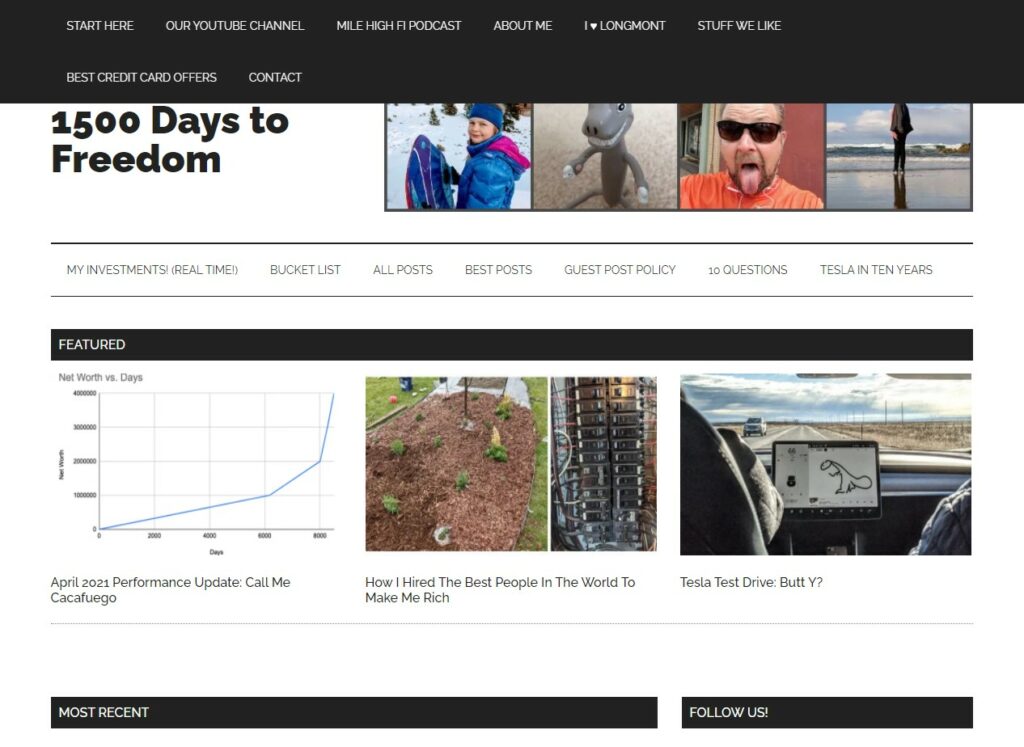
Task: Click the 1500 Days to Freedom site title
Action: click(170, 140)
